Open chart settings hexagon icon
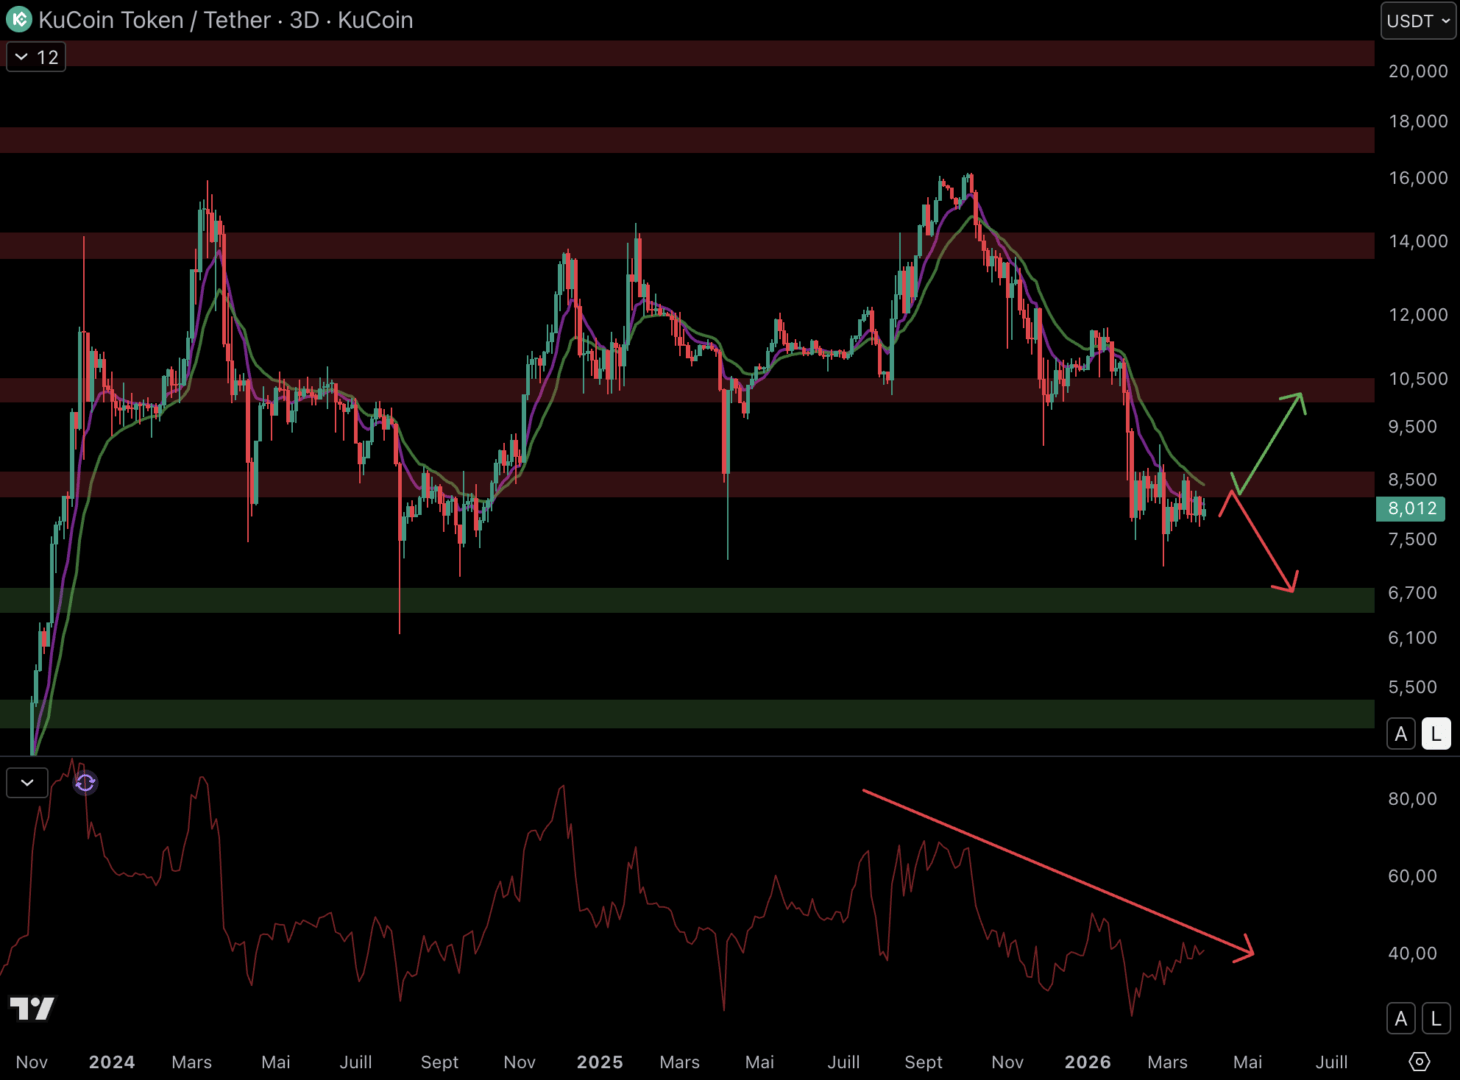The image size is (1460, 1080). 1419,1061
